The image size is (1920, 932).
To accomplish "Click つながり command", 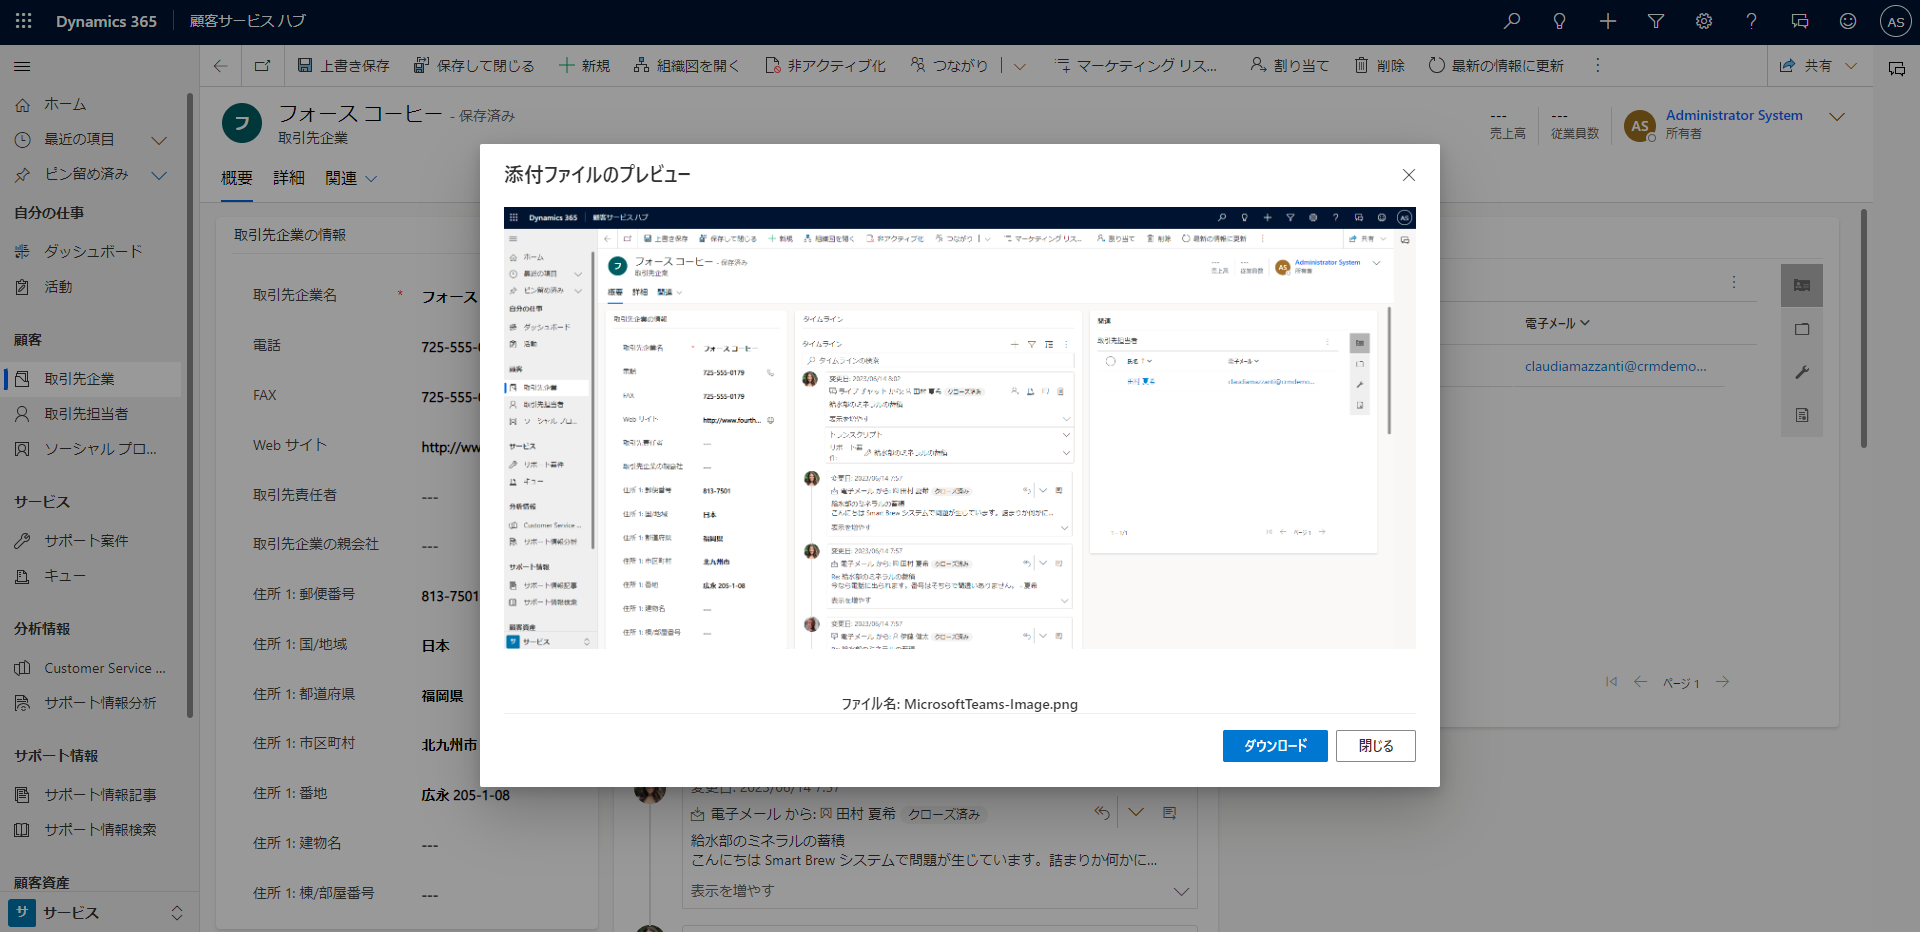I will pyautogui.click(x=949, y=66).
